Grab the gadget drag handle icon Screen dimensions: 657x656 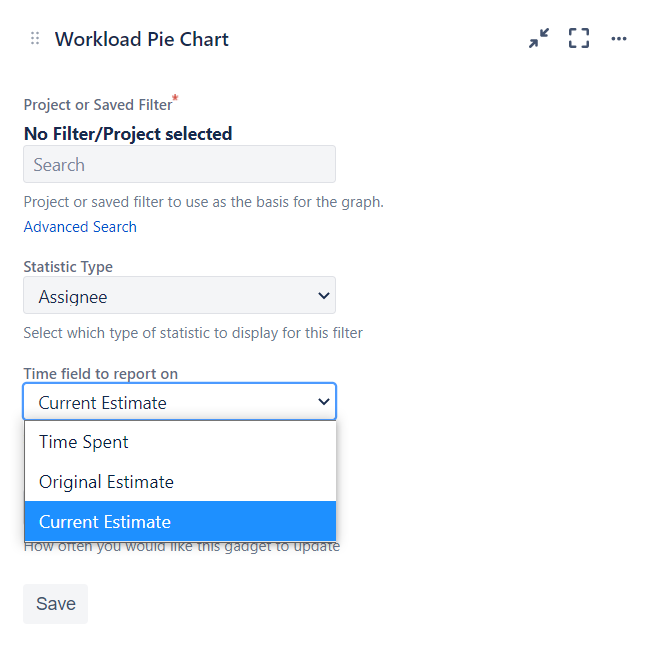(35, 39)
